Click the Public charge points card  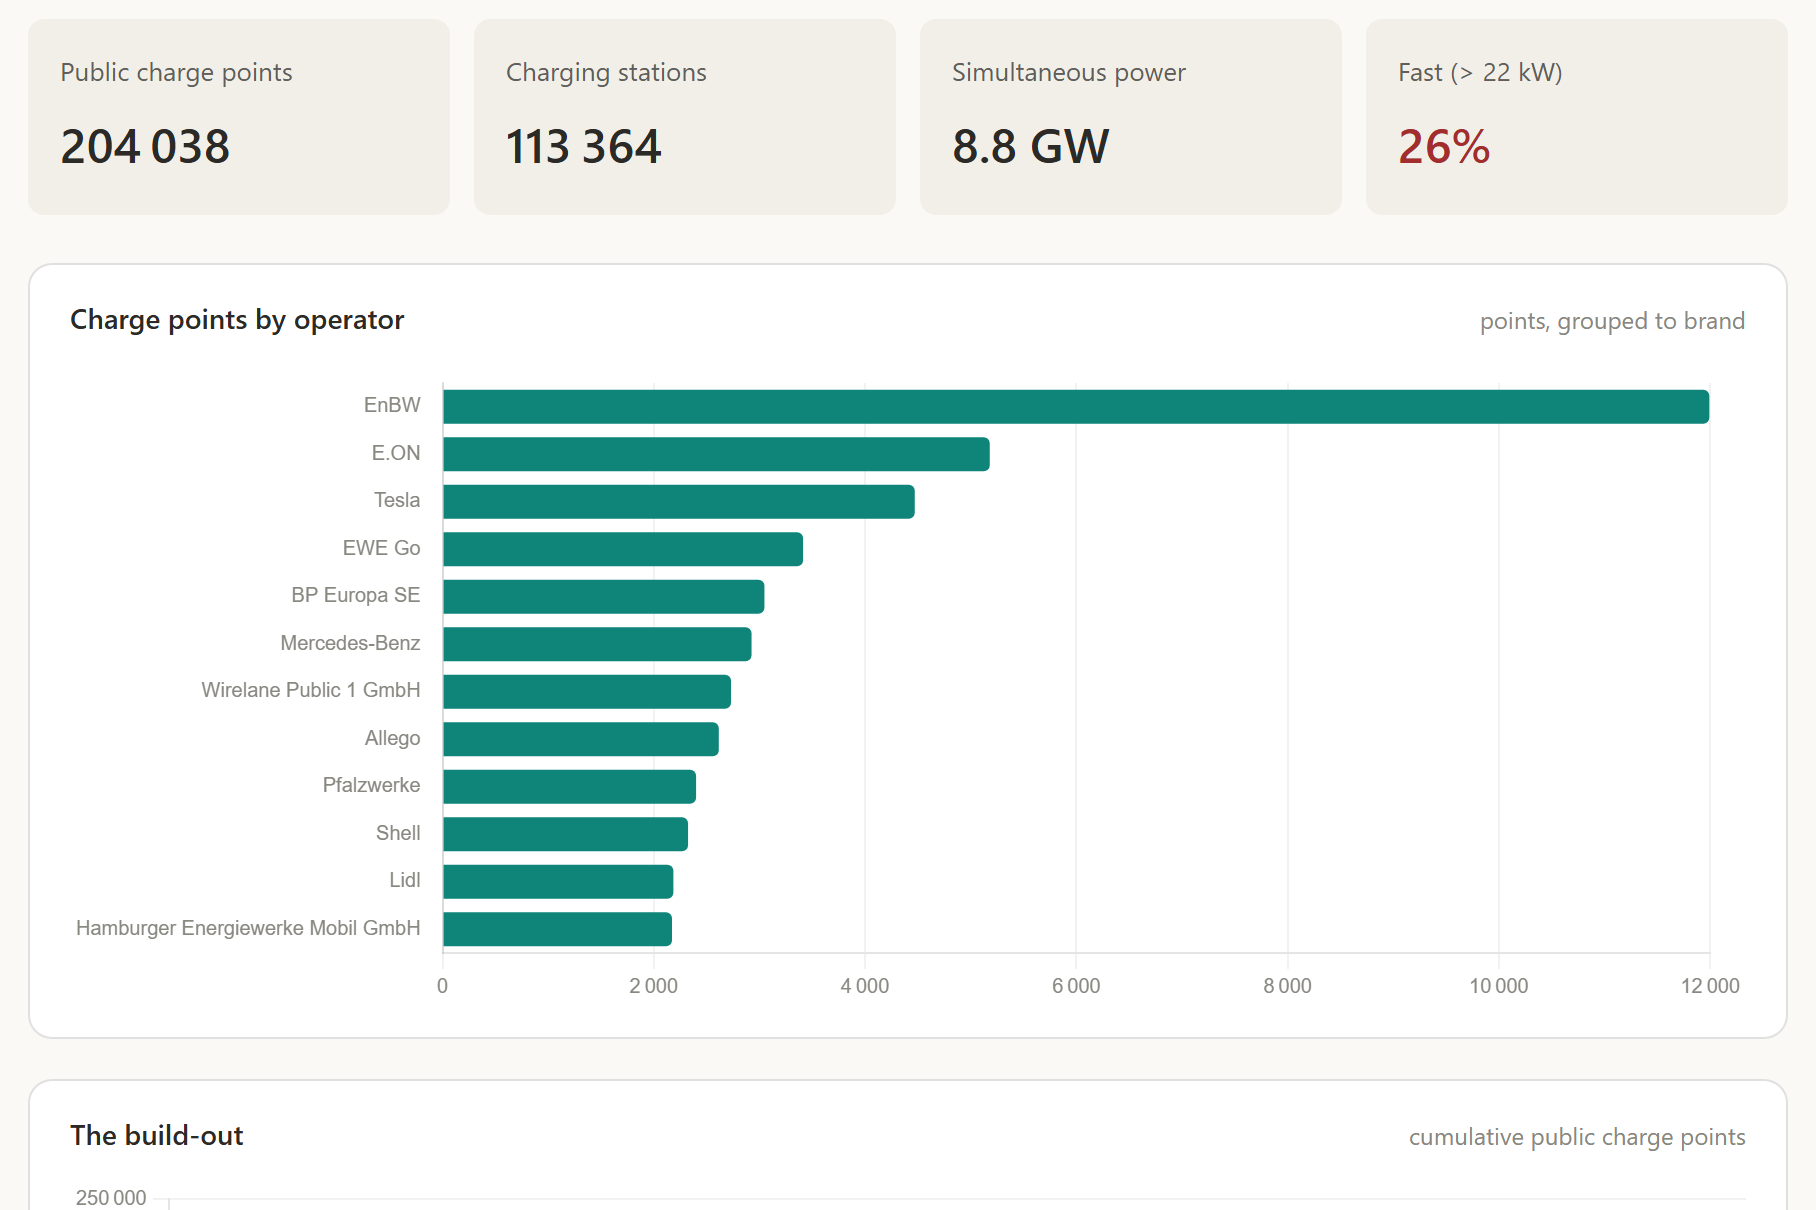click(239, 117)
